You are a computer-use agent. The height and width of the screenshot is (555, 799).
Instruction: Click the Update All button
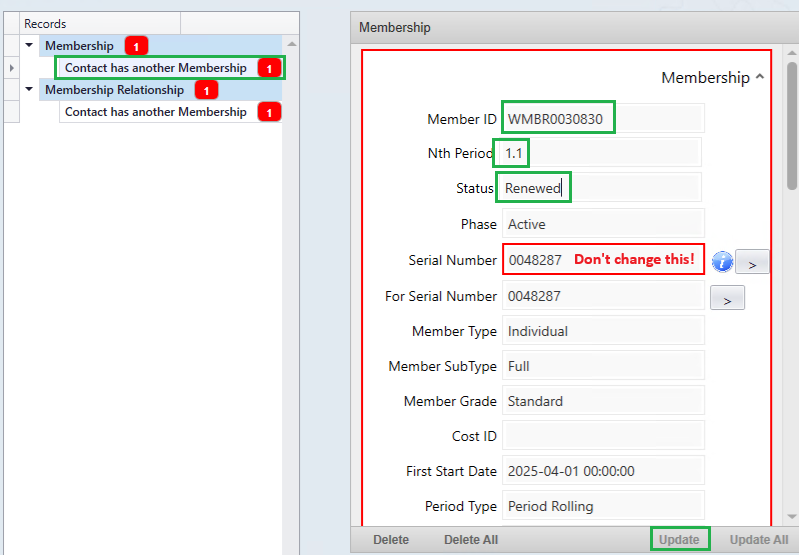pyautogui.click(x=759, y=539)
